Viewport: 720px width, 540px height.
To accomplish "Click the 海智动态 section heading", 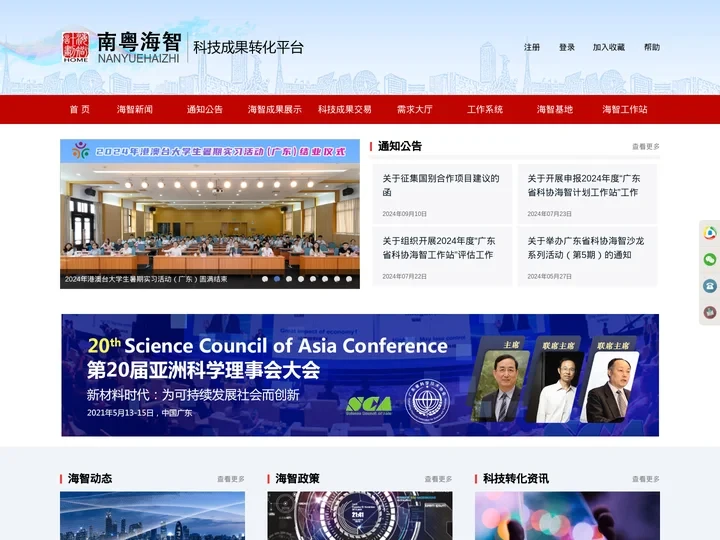I will tap(90, 478).
